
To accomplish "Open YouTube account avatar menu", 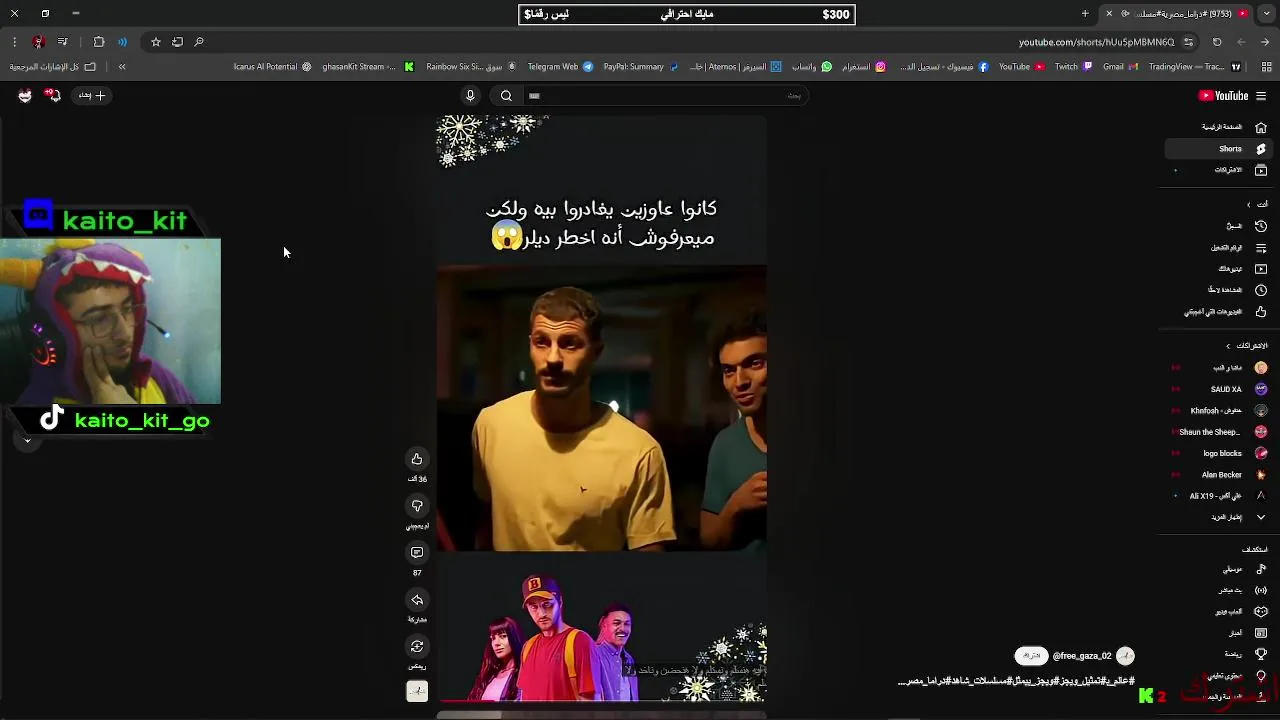I will coord(25,96).
